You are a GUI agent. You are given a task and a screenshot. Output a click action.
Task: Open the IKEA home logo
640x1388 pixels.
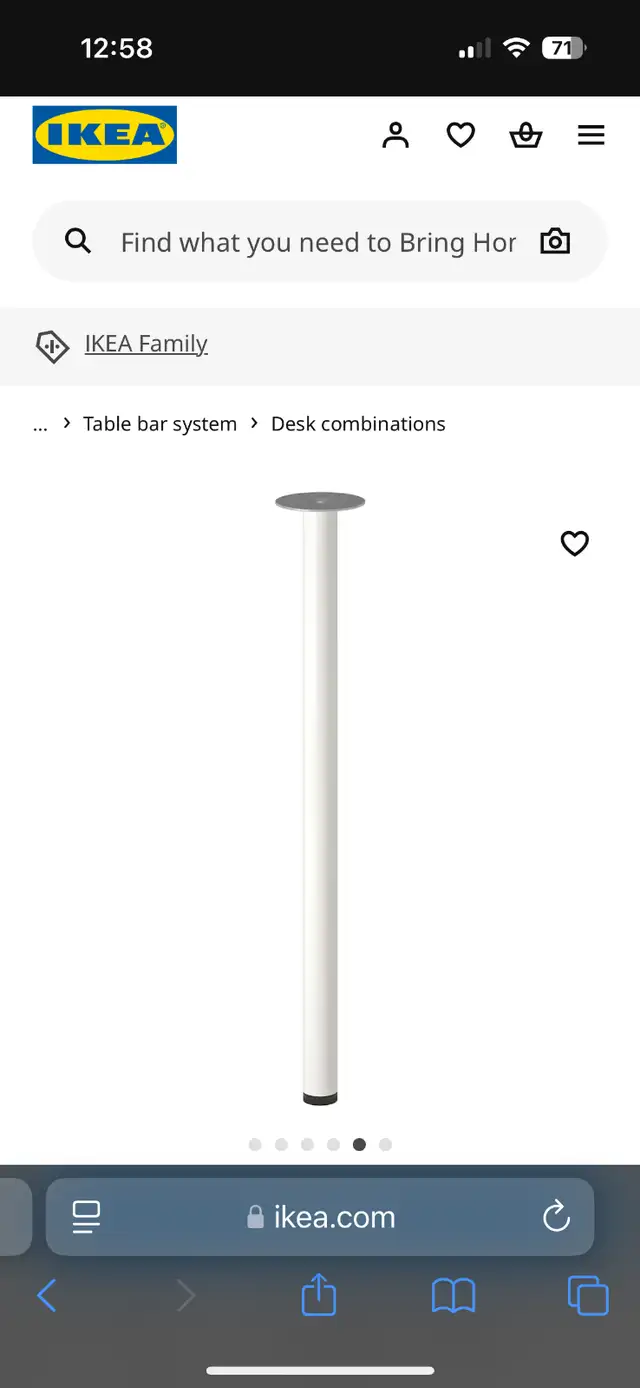pyautogui.click(x=105, y=134)
